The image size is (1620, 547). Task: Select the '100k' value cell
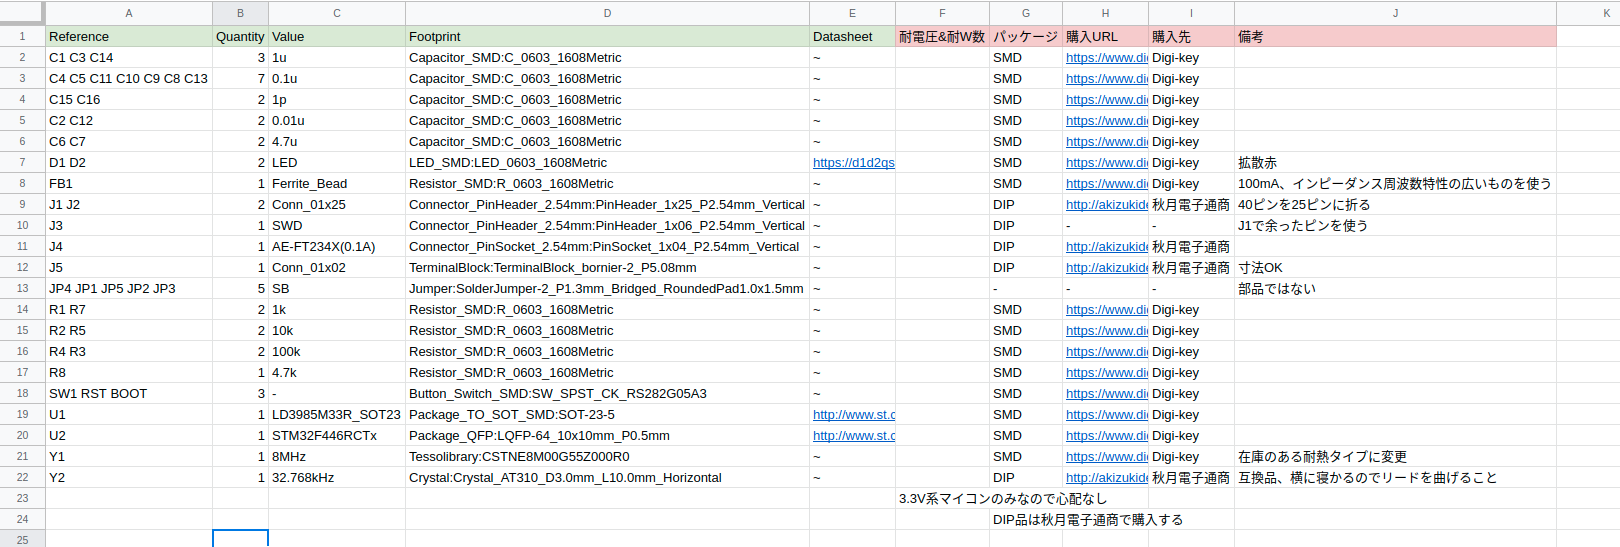click(x=337, y=351)
